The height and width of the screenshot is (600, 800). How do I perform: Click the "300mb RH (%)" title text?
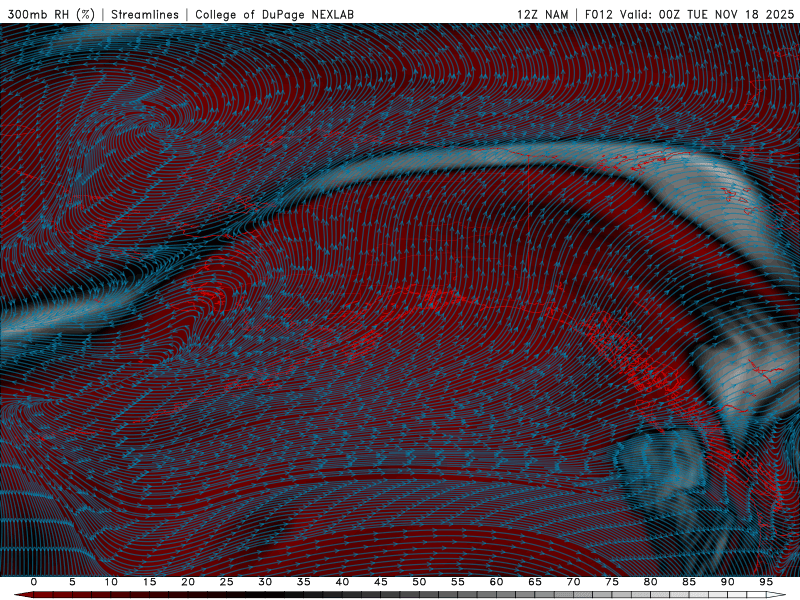pyautogui.click(x=51, y=14)
